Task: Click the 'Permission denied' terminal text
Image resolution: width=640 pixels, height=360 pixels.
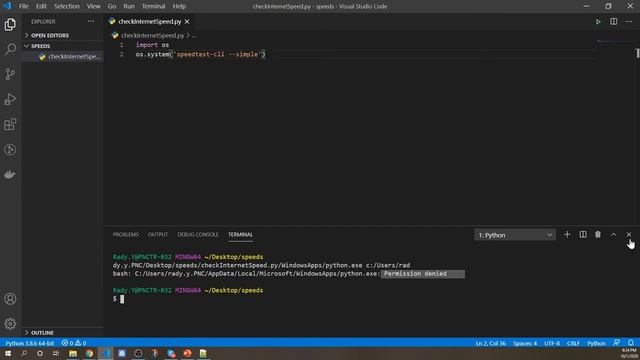Action: coord(415,274)
